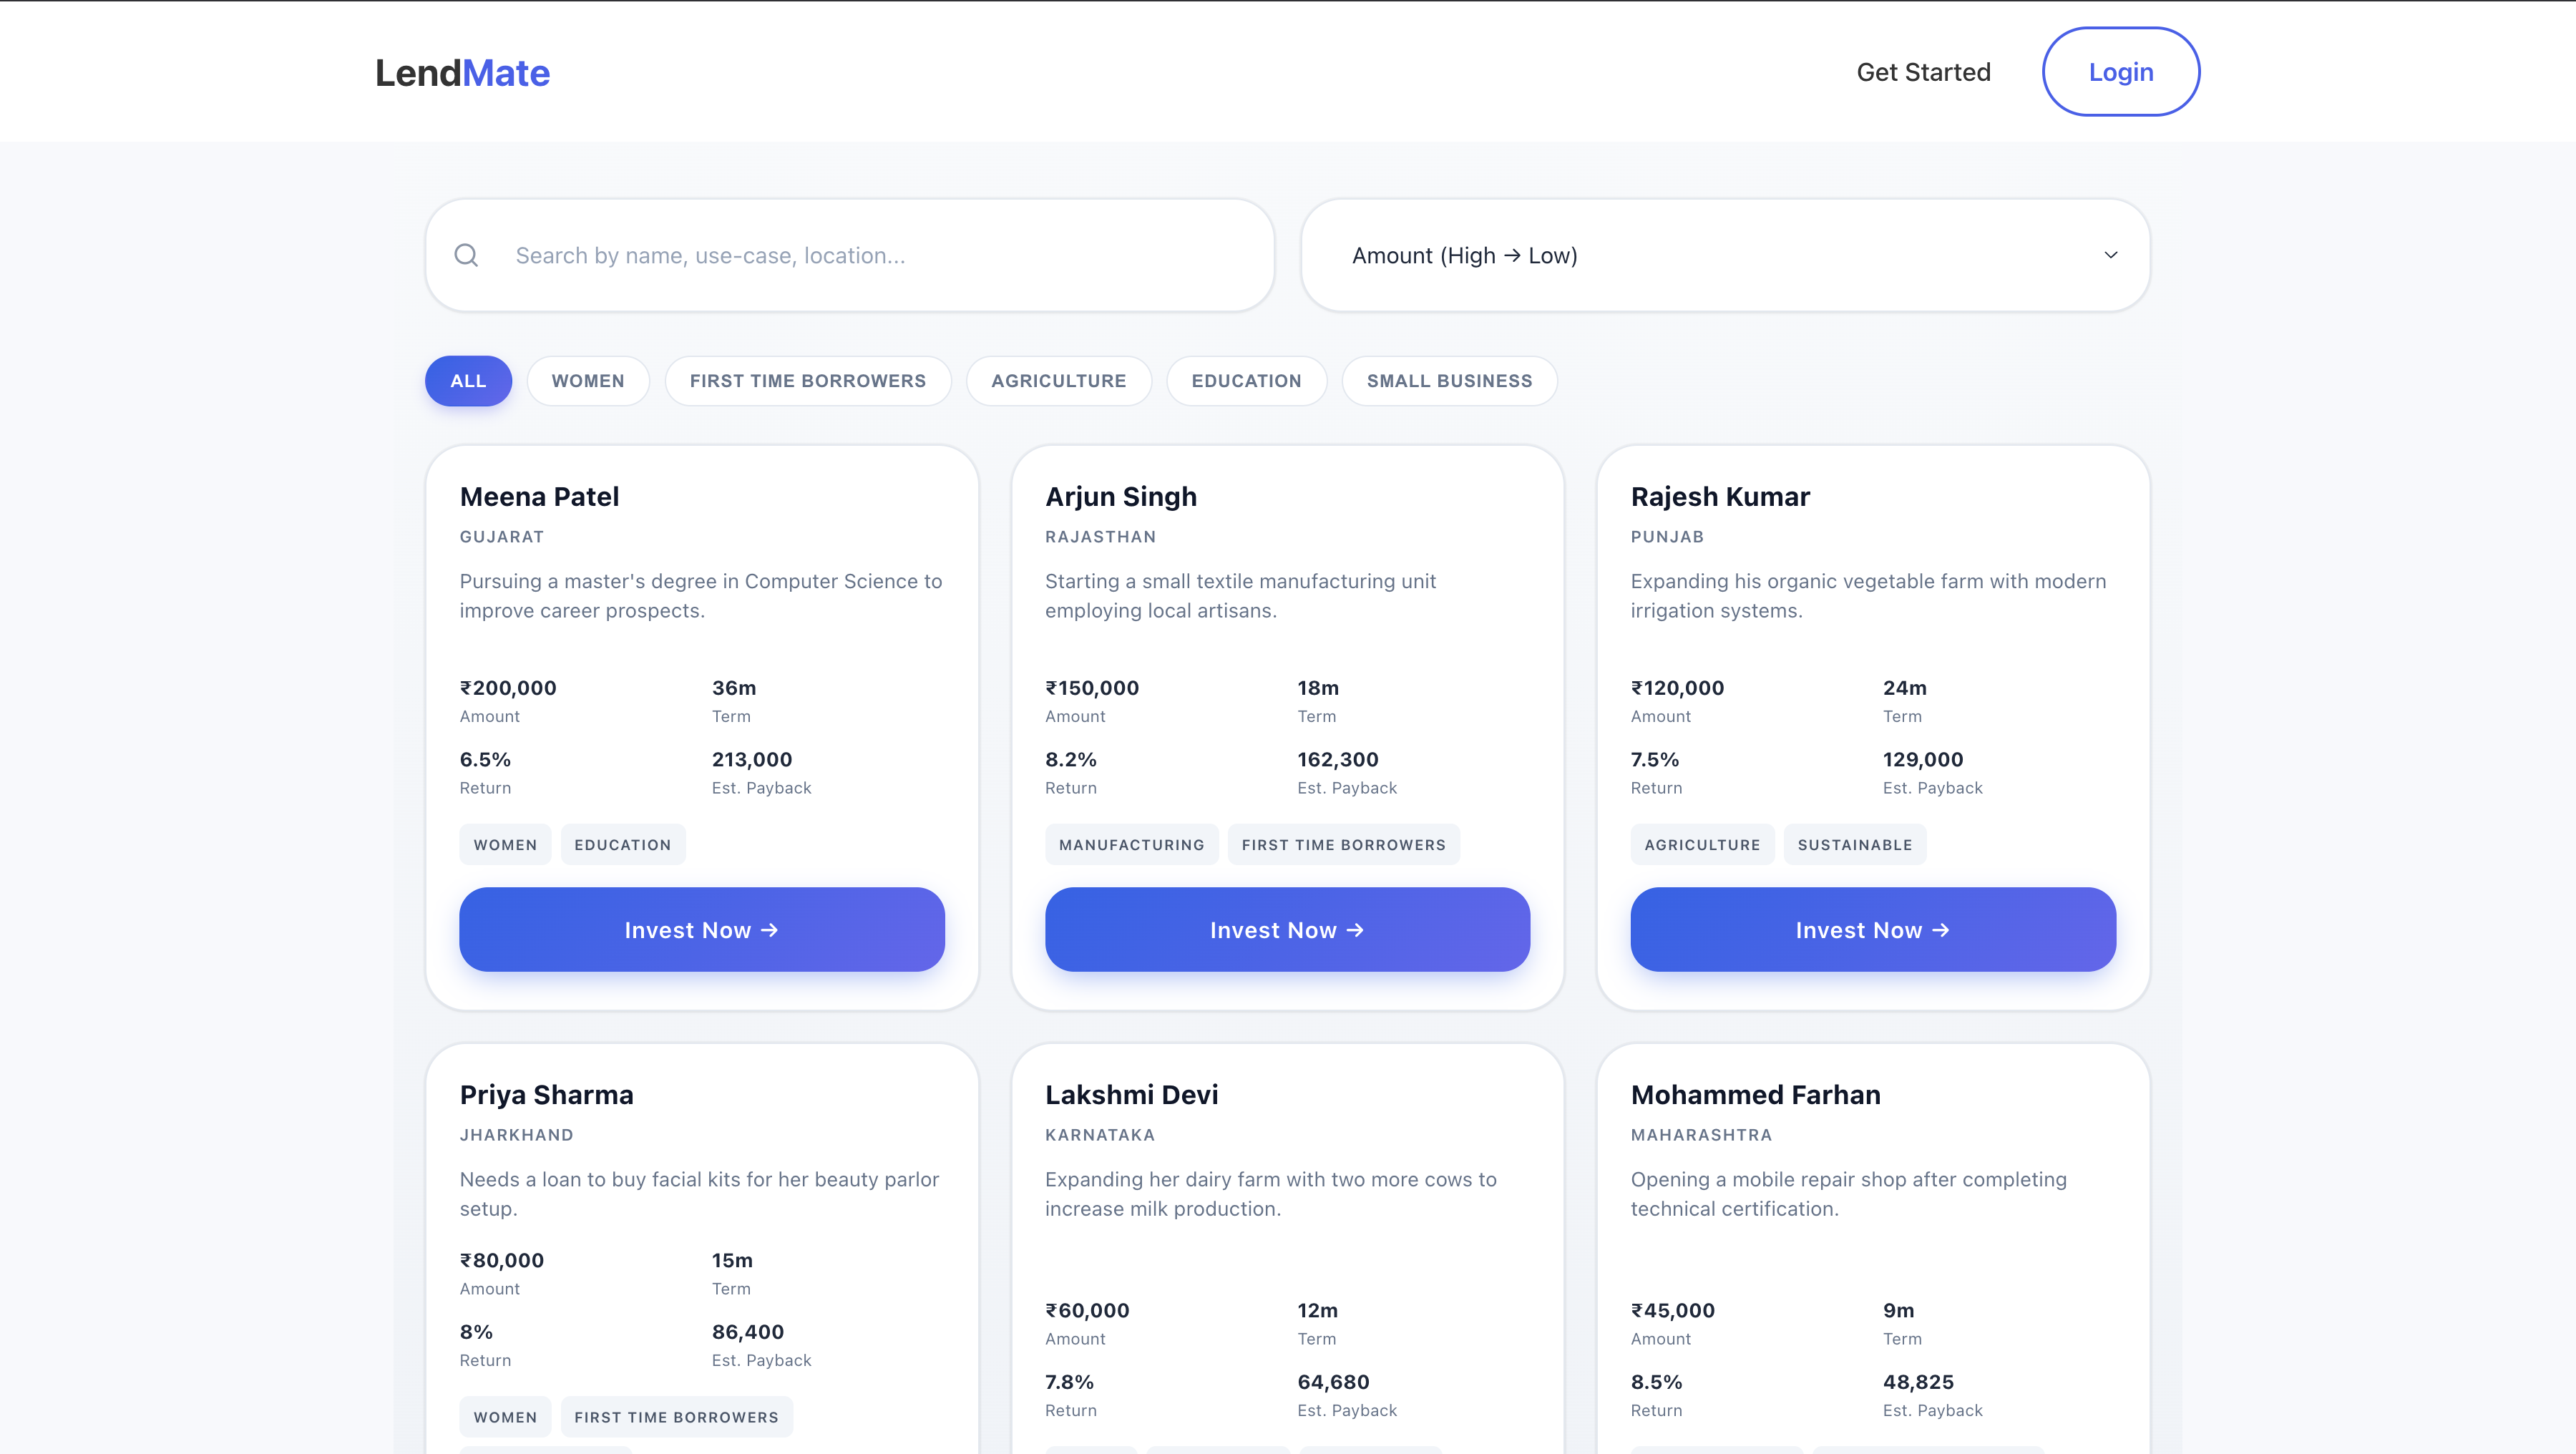
Task: Open the EDUCATION filter category
Action: tap(1246, 380)
